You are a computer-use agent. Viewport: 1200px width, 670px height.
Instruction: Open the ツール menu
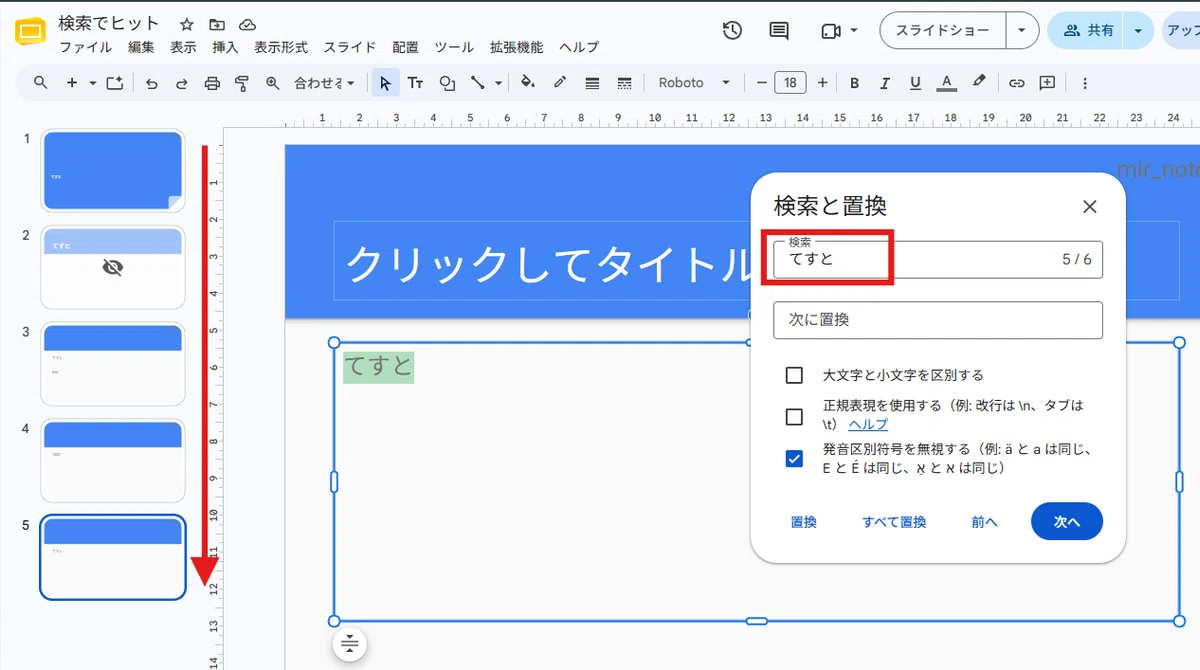454,47
